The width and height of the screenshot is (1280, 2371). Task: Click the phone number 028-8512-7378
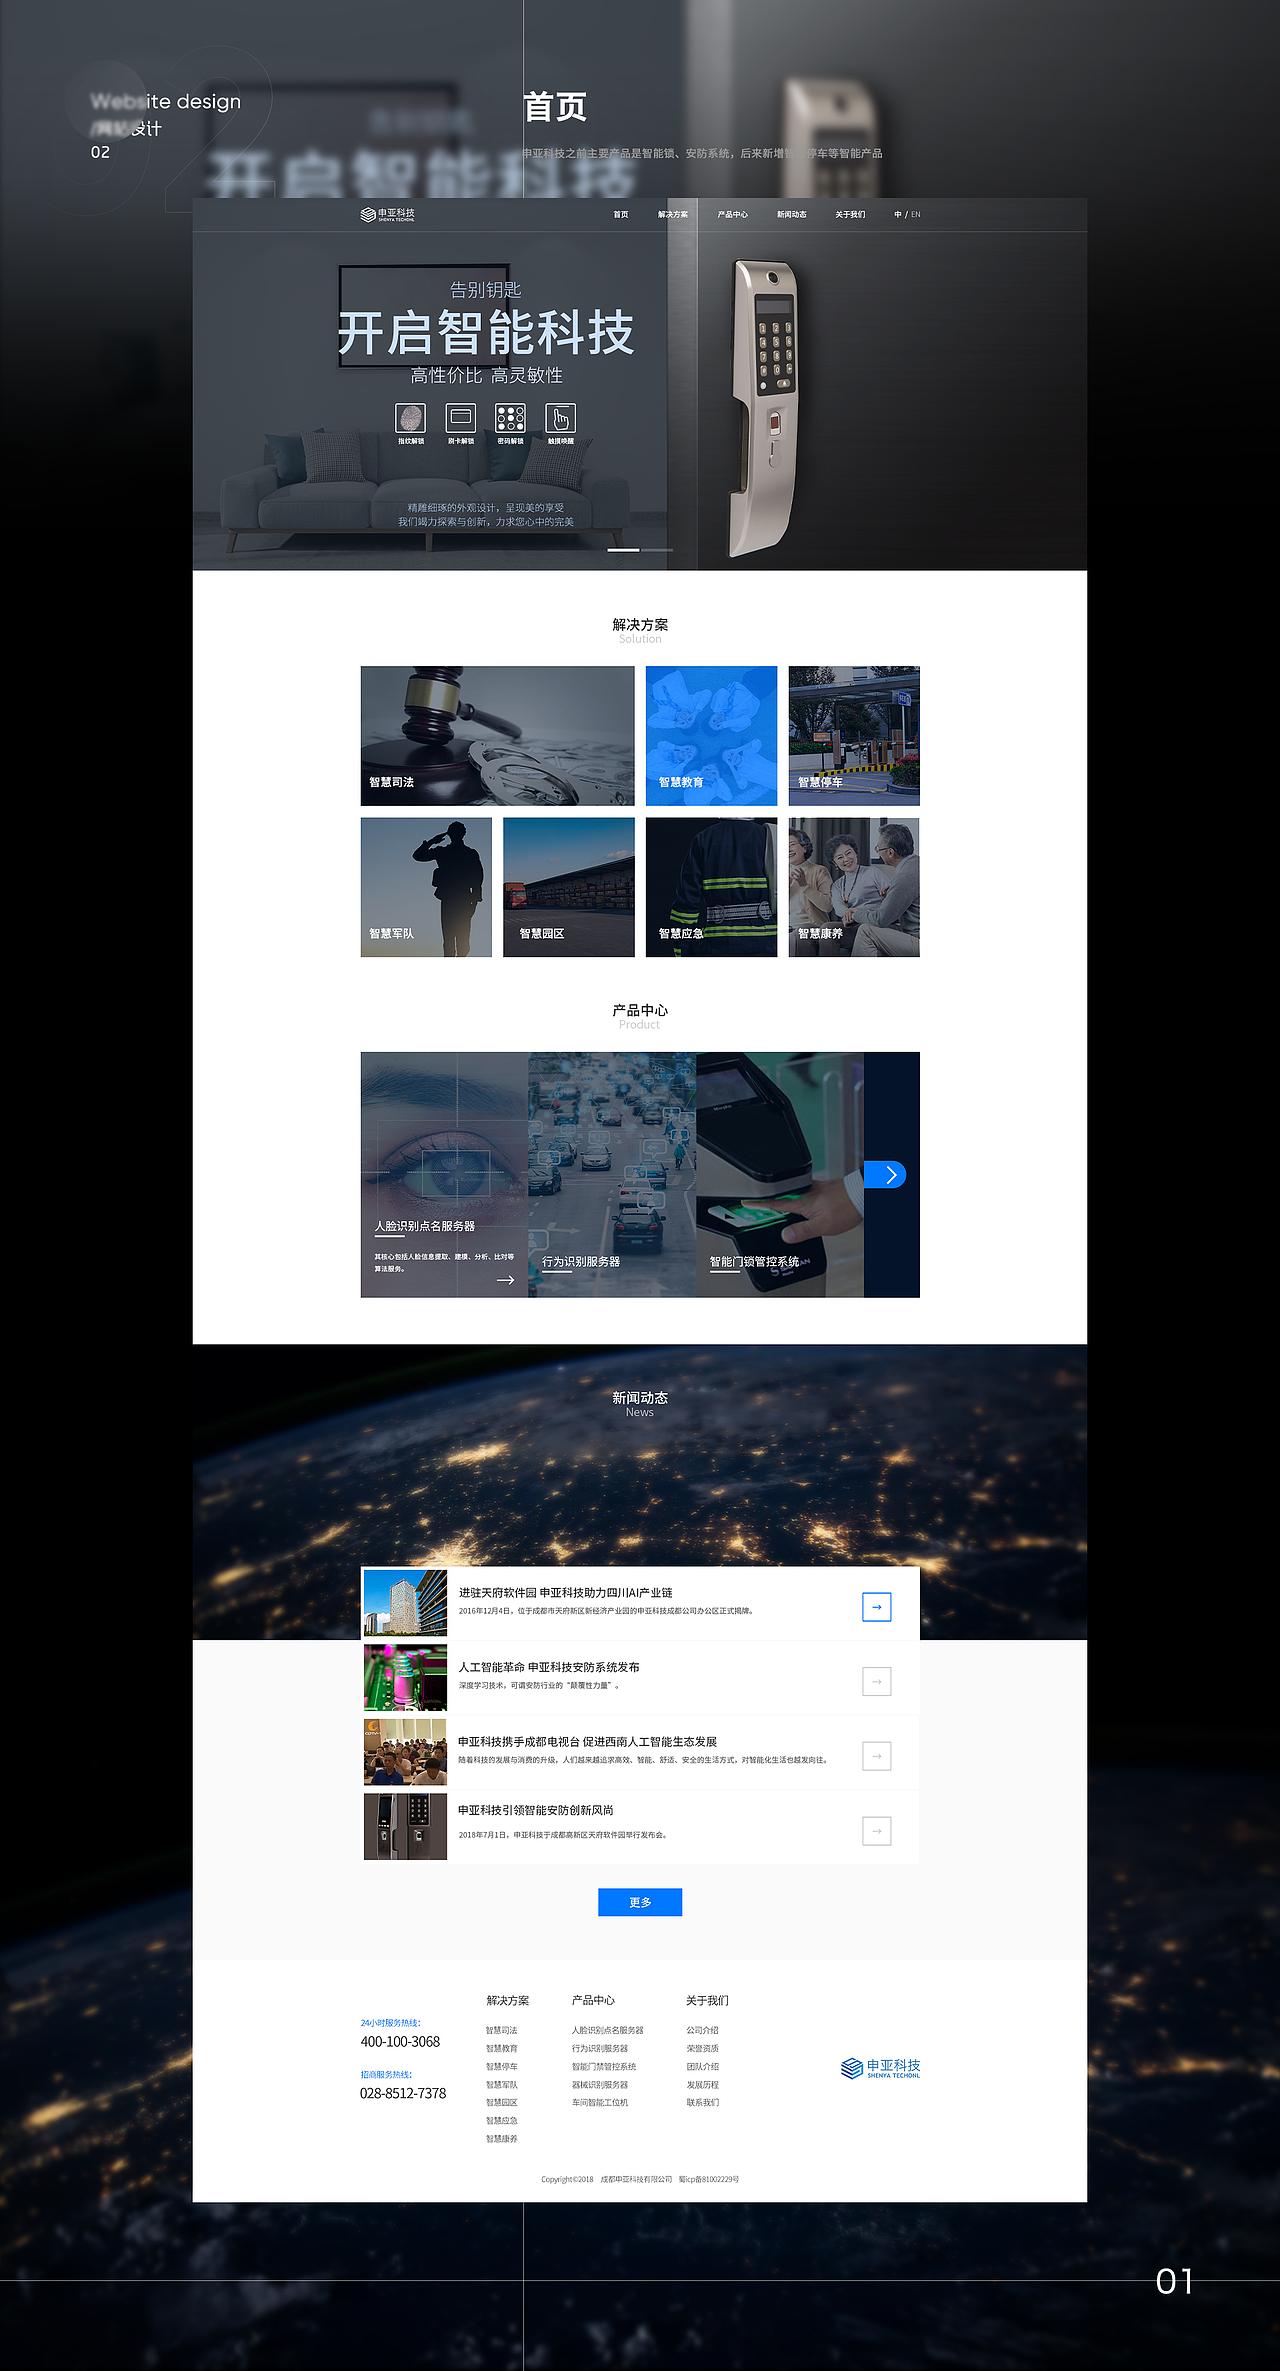(403, 2093)
